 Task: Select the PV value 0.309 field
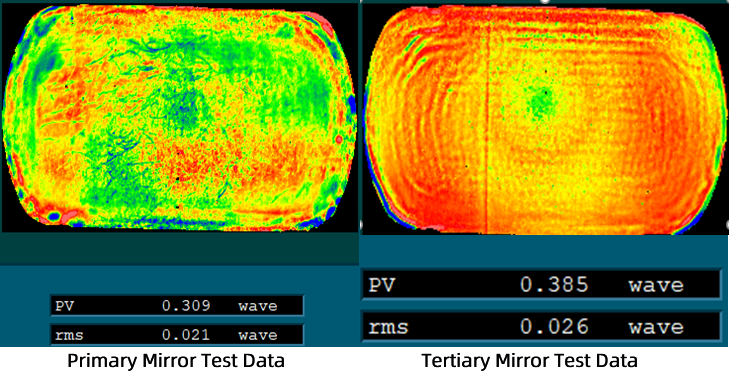177,306
